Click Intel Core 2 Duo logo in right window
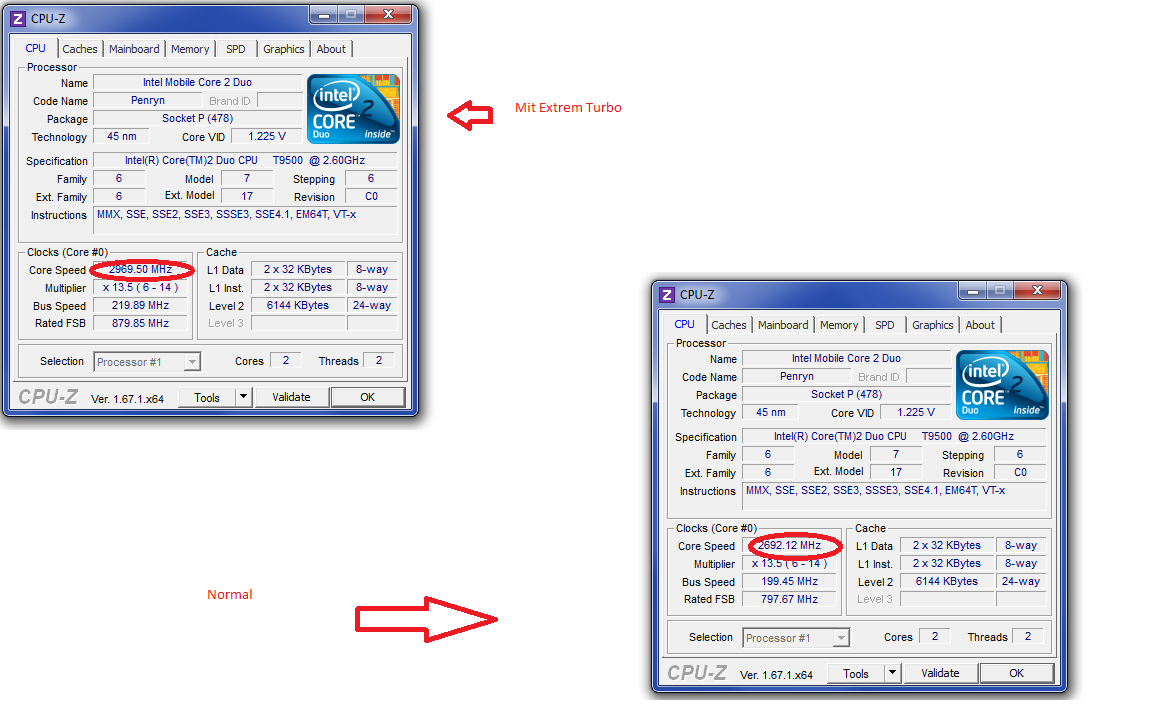This screenshot has width=1152, height=720. point(1002,384)
